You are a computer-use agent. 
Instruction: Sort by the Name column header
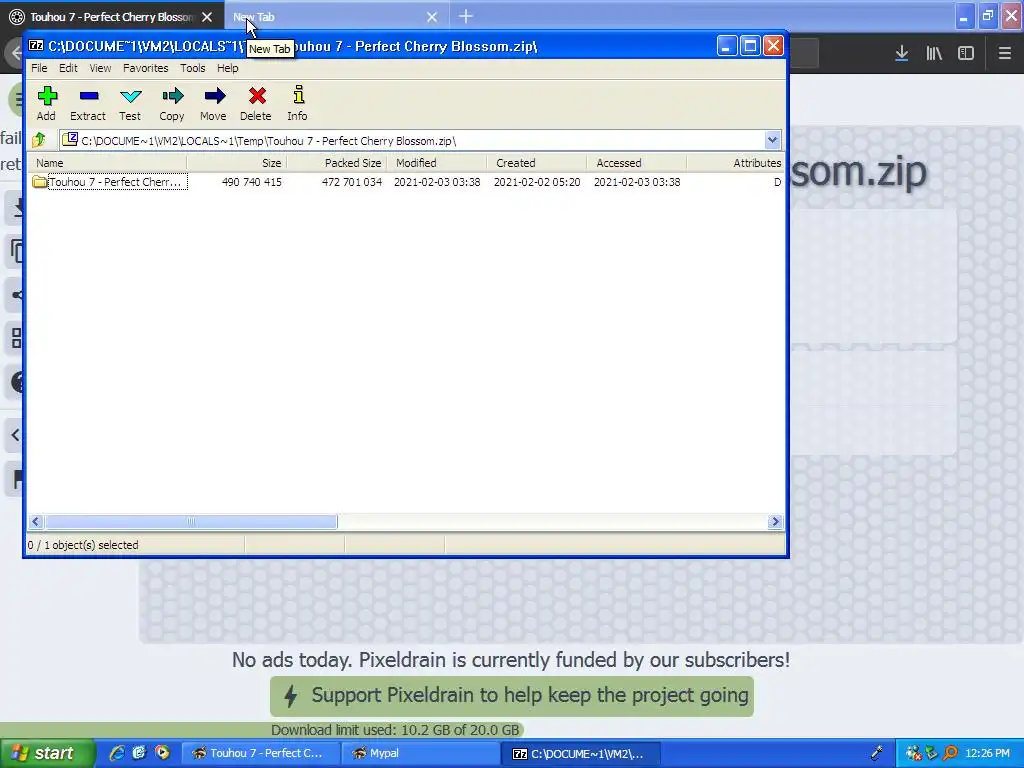click(108, 163)
